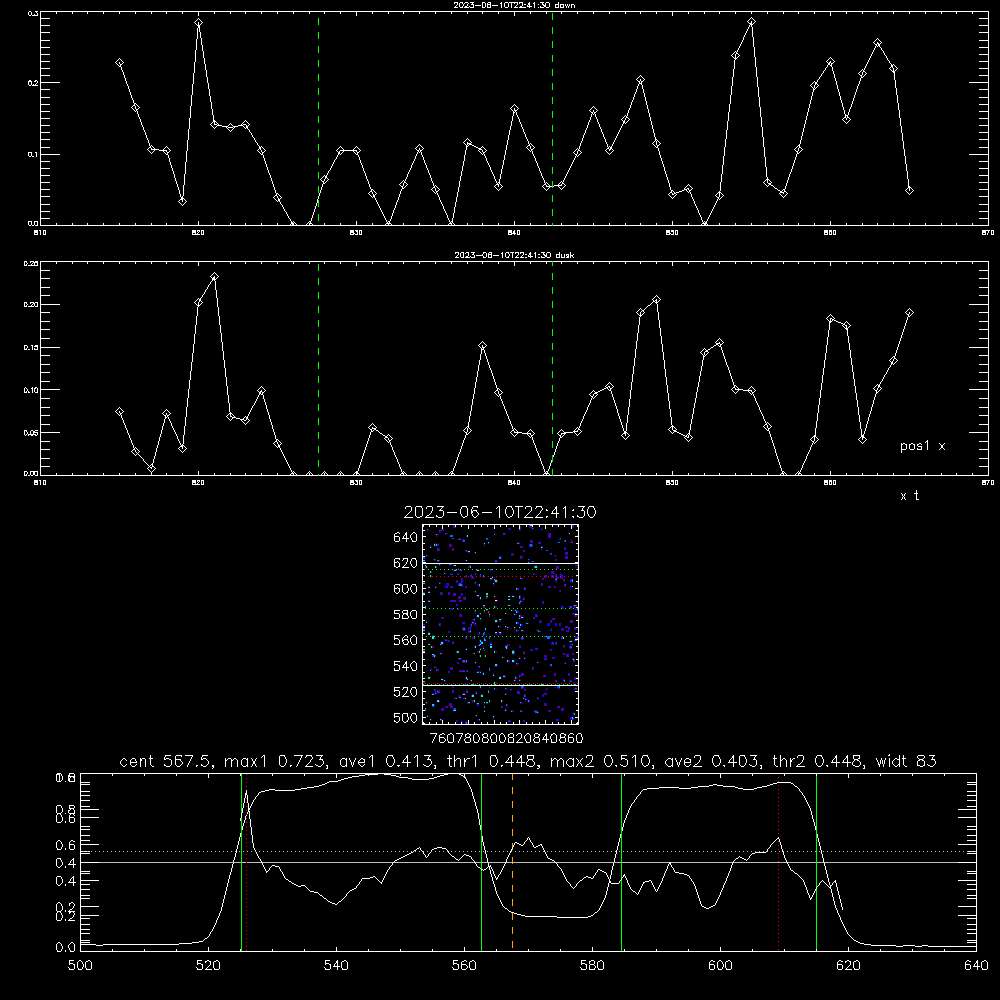This screenshot has width=1000, height=1000.
Task: Select the '2023-06-10T22:41:30' title above center image
Action: pos(500,512)
